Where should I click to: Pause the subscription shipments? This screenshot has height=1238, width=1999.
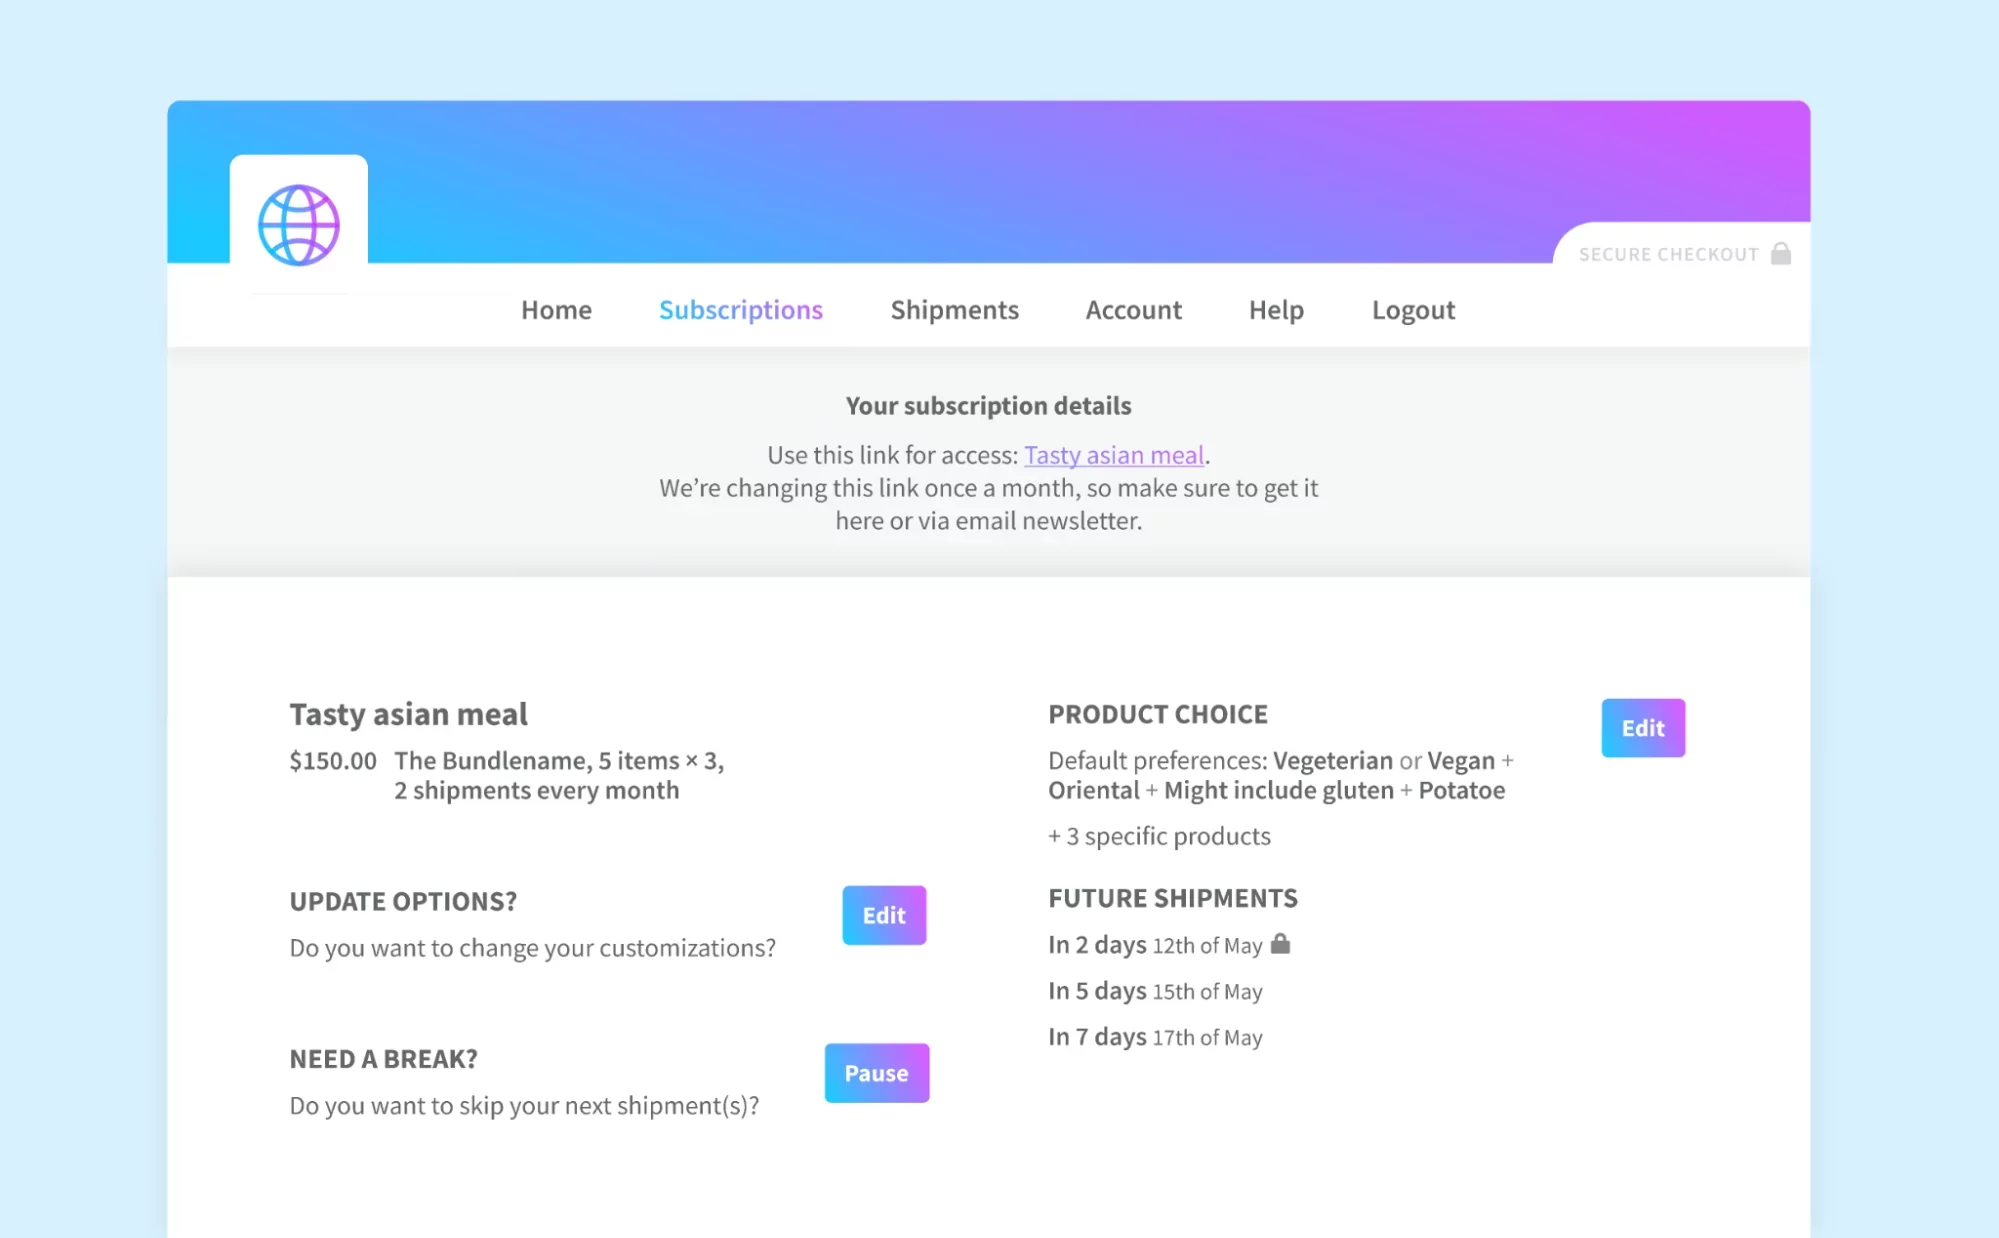coord(876,1073)
